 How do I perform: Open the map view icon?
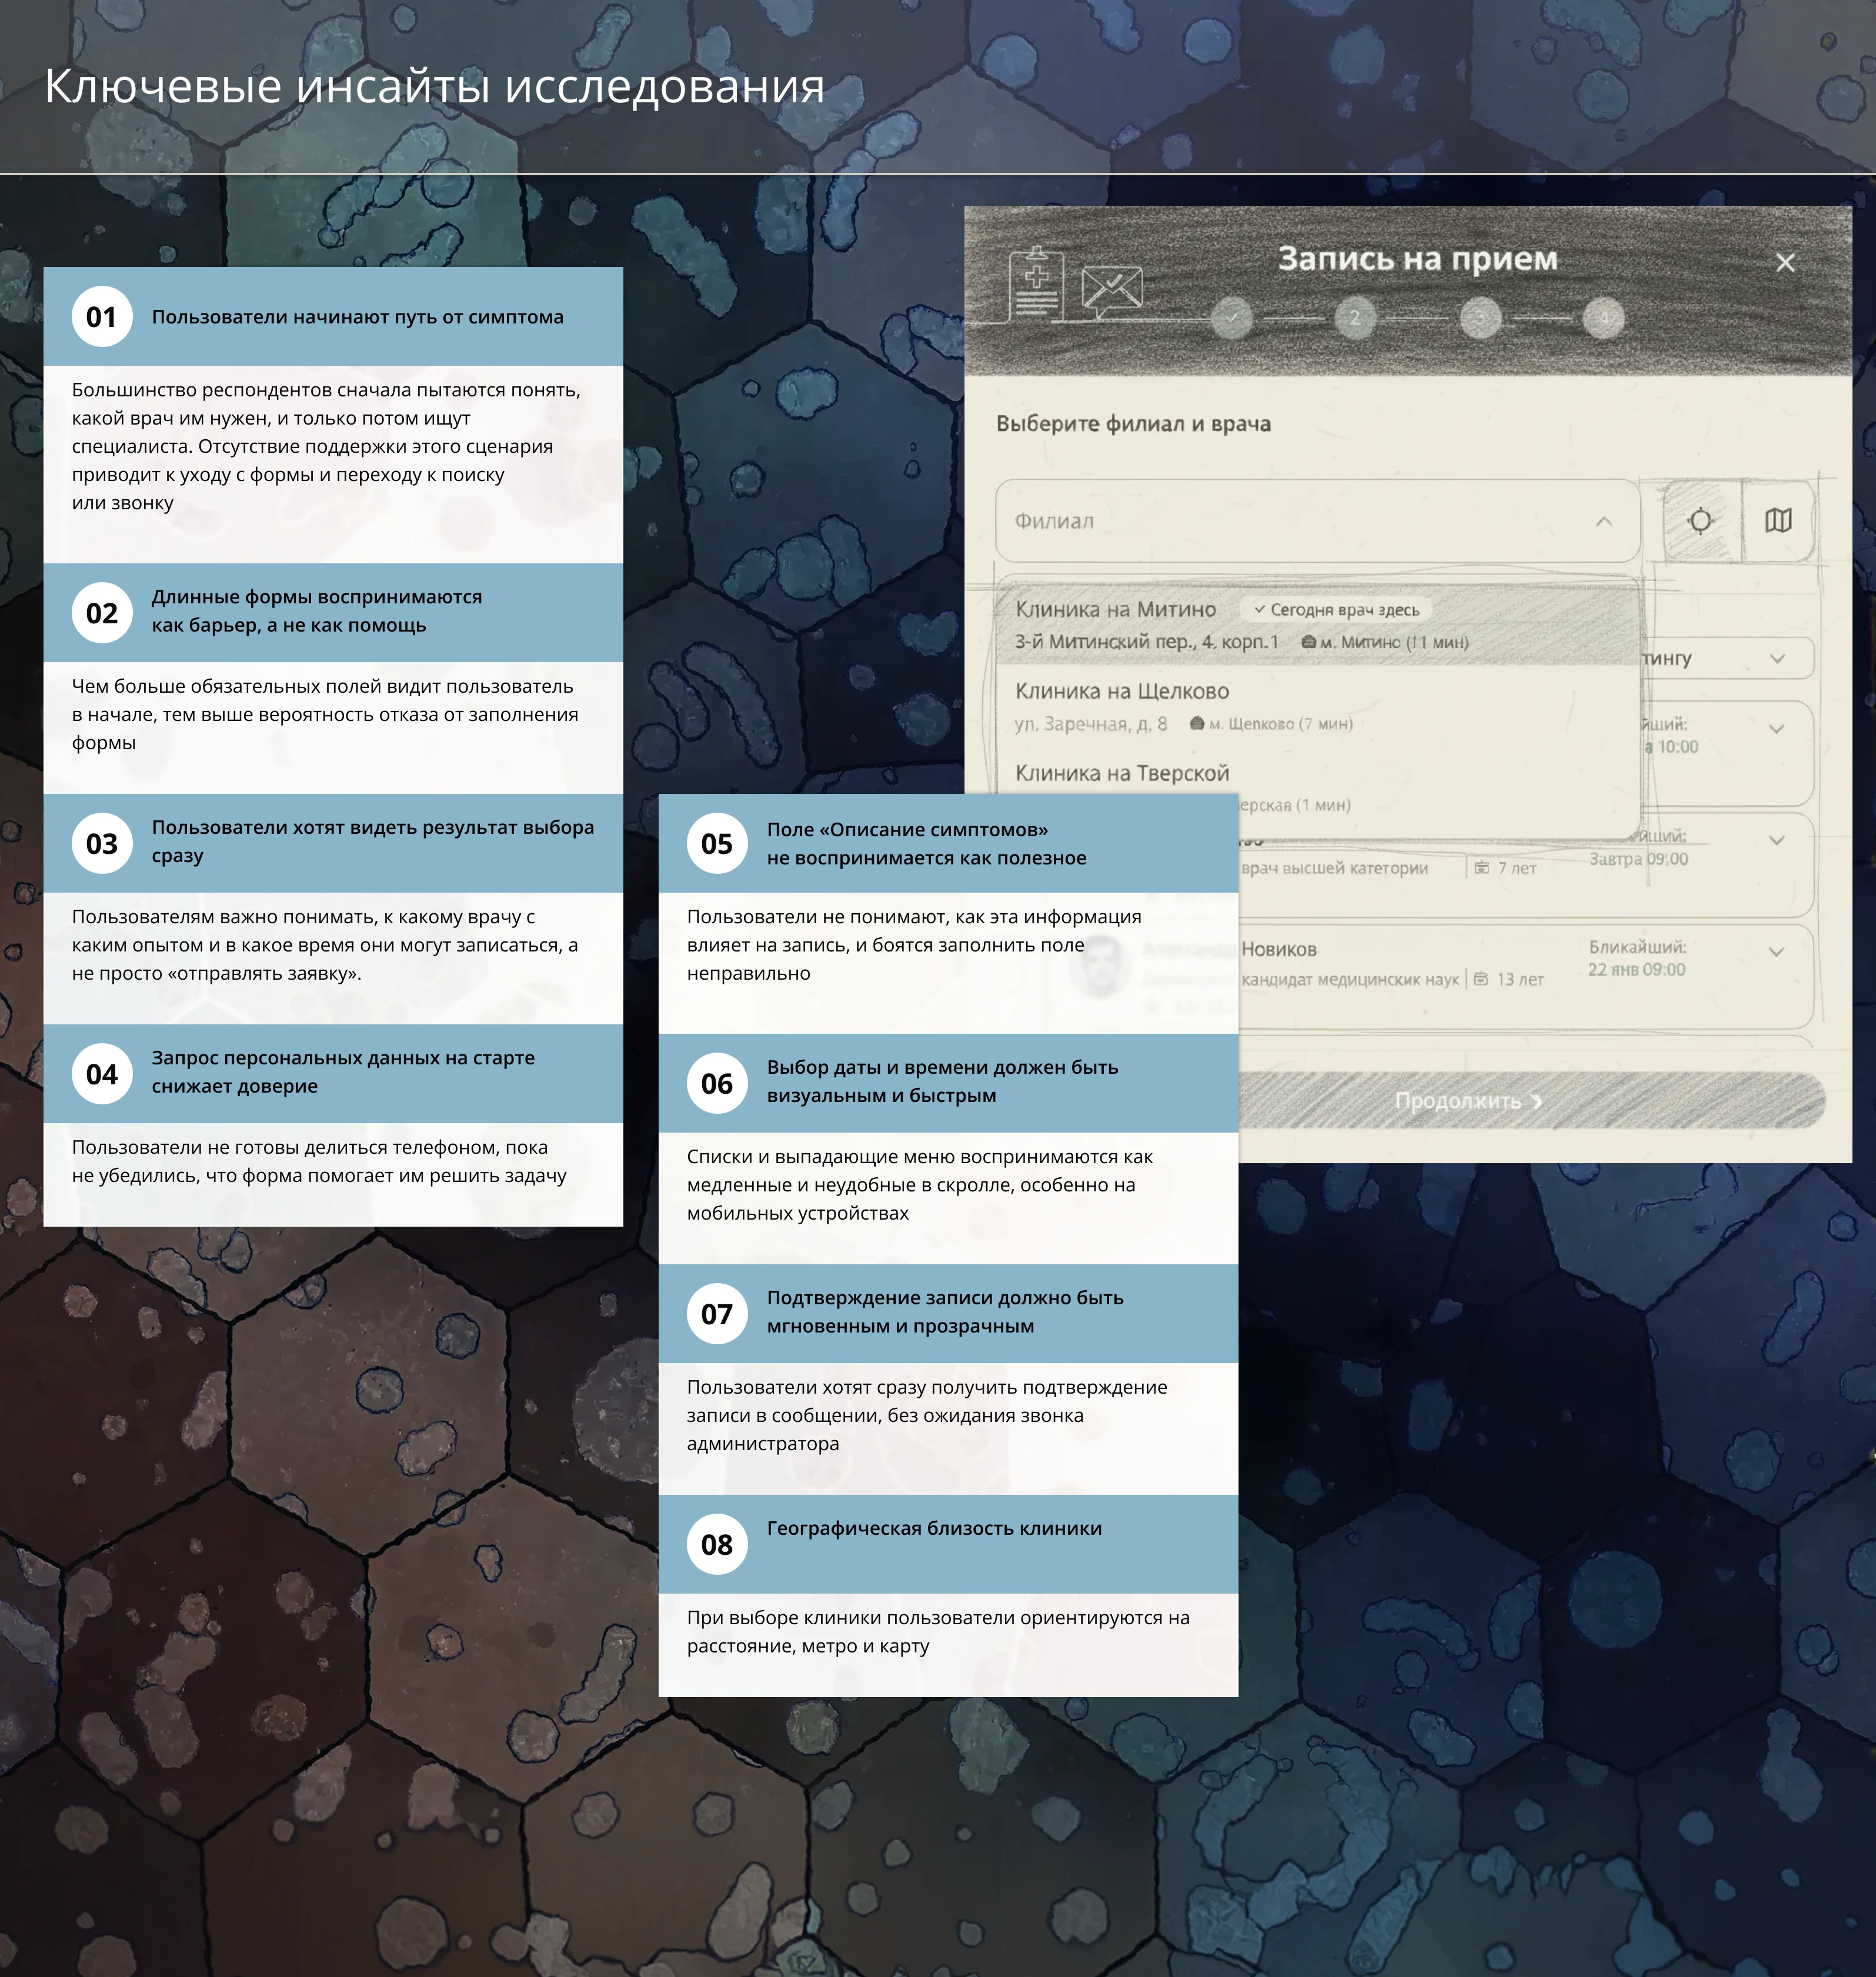click(x=1778, y=521)
